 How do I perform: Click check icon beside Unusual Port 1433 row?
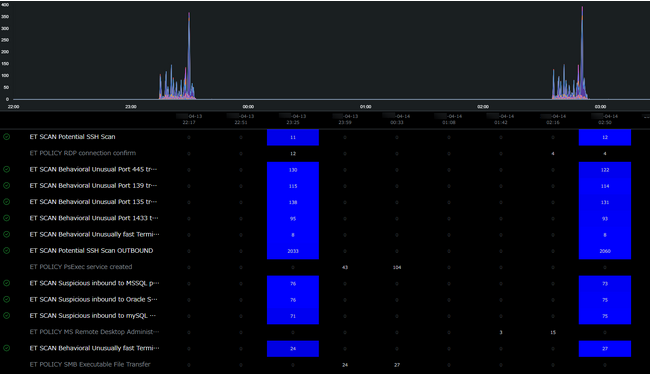point(7,218)
